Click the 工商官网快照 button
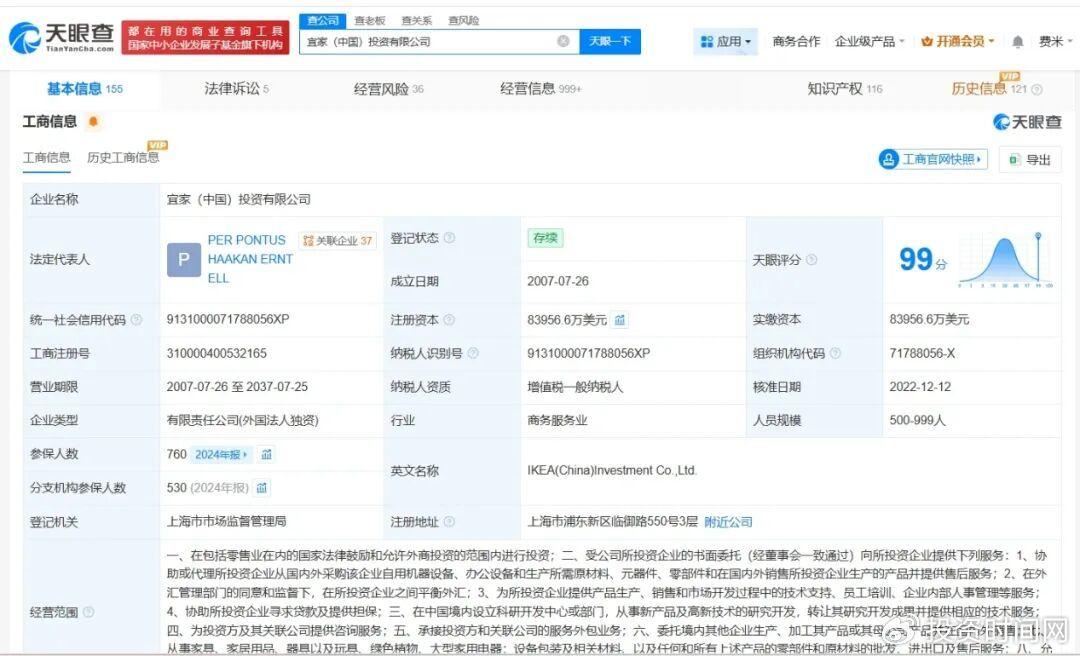The image size is (1080, 656). click(x=933, y=160)
